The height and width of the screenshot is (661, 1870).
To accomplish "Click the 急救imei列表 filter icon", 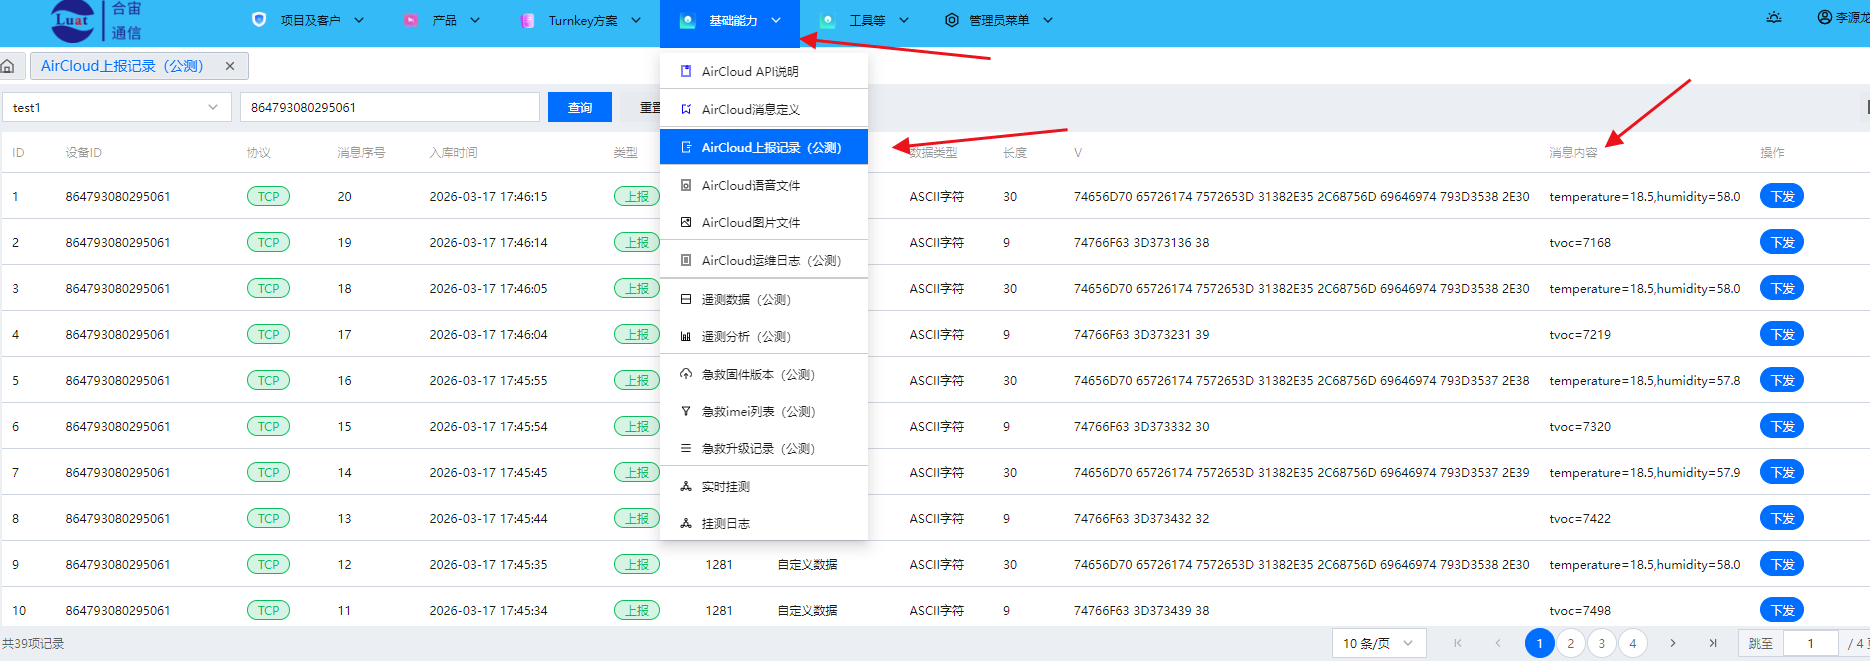I will 686,411.
